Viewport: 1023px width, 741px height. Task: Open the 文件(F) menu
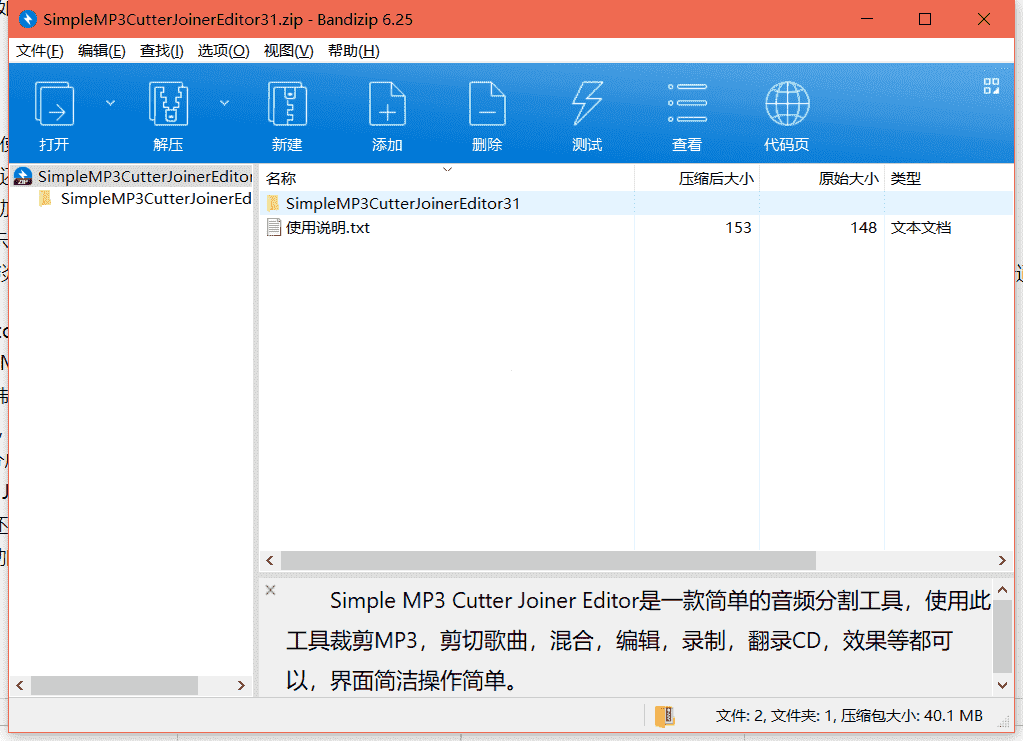(x=40, y=51)
